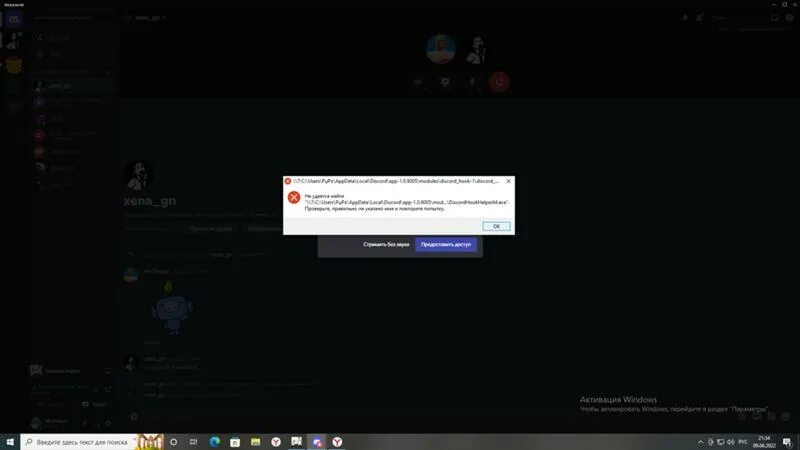Open the taskbar app left of Discord
The image size is (800, 450).
pyautogui.click(x=296, y=442)
